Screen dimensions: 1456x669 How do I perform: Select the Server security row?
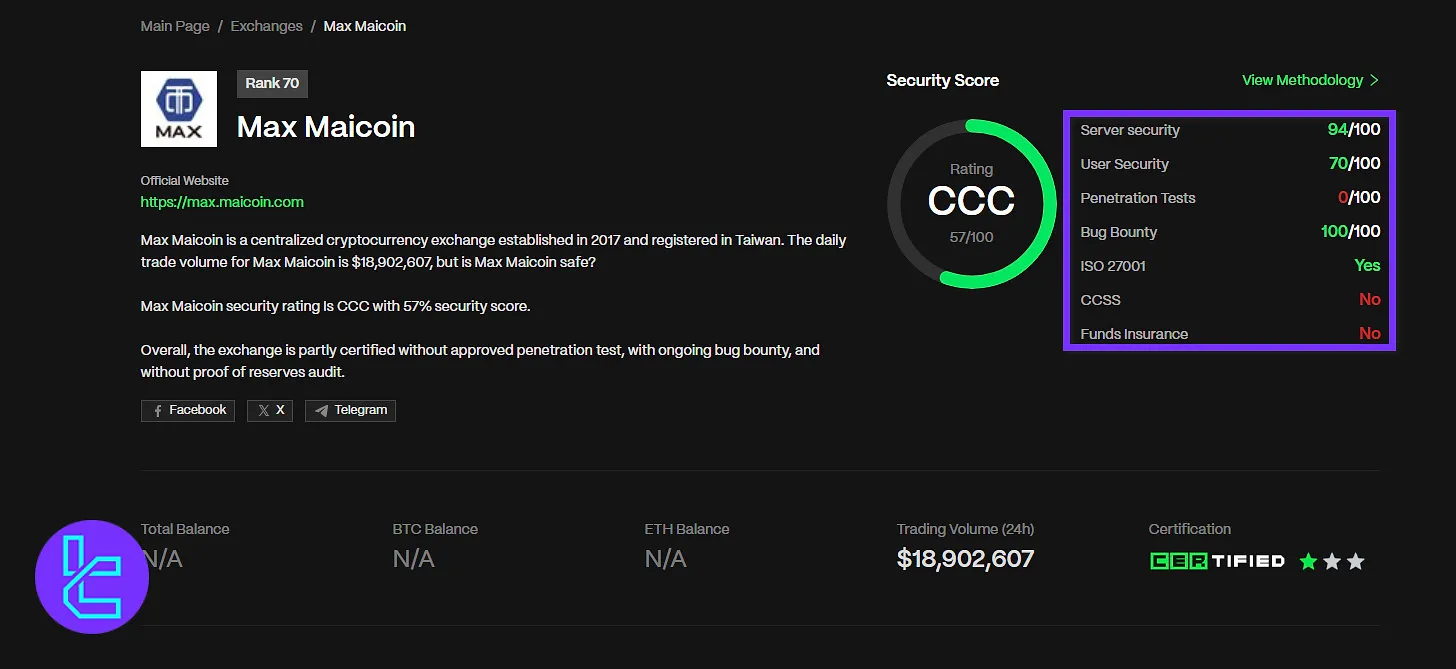1230,130
